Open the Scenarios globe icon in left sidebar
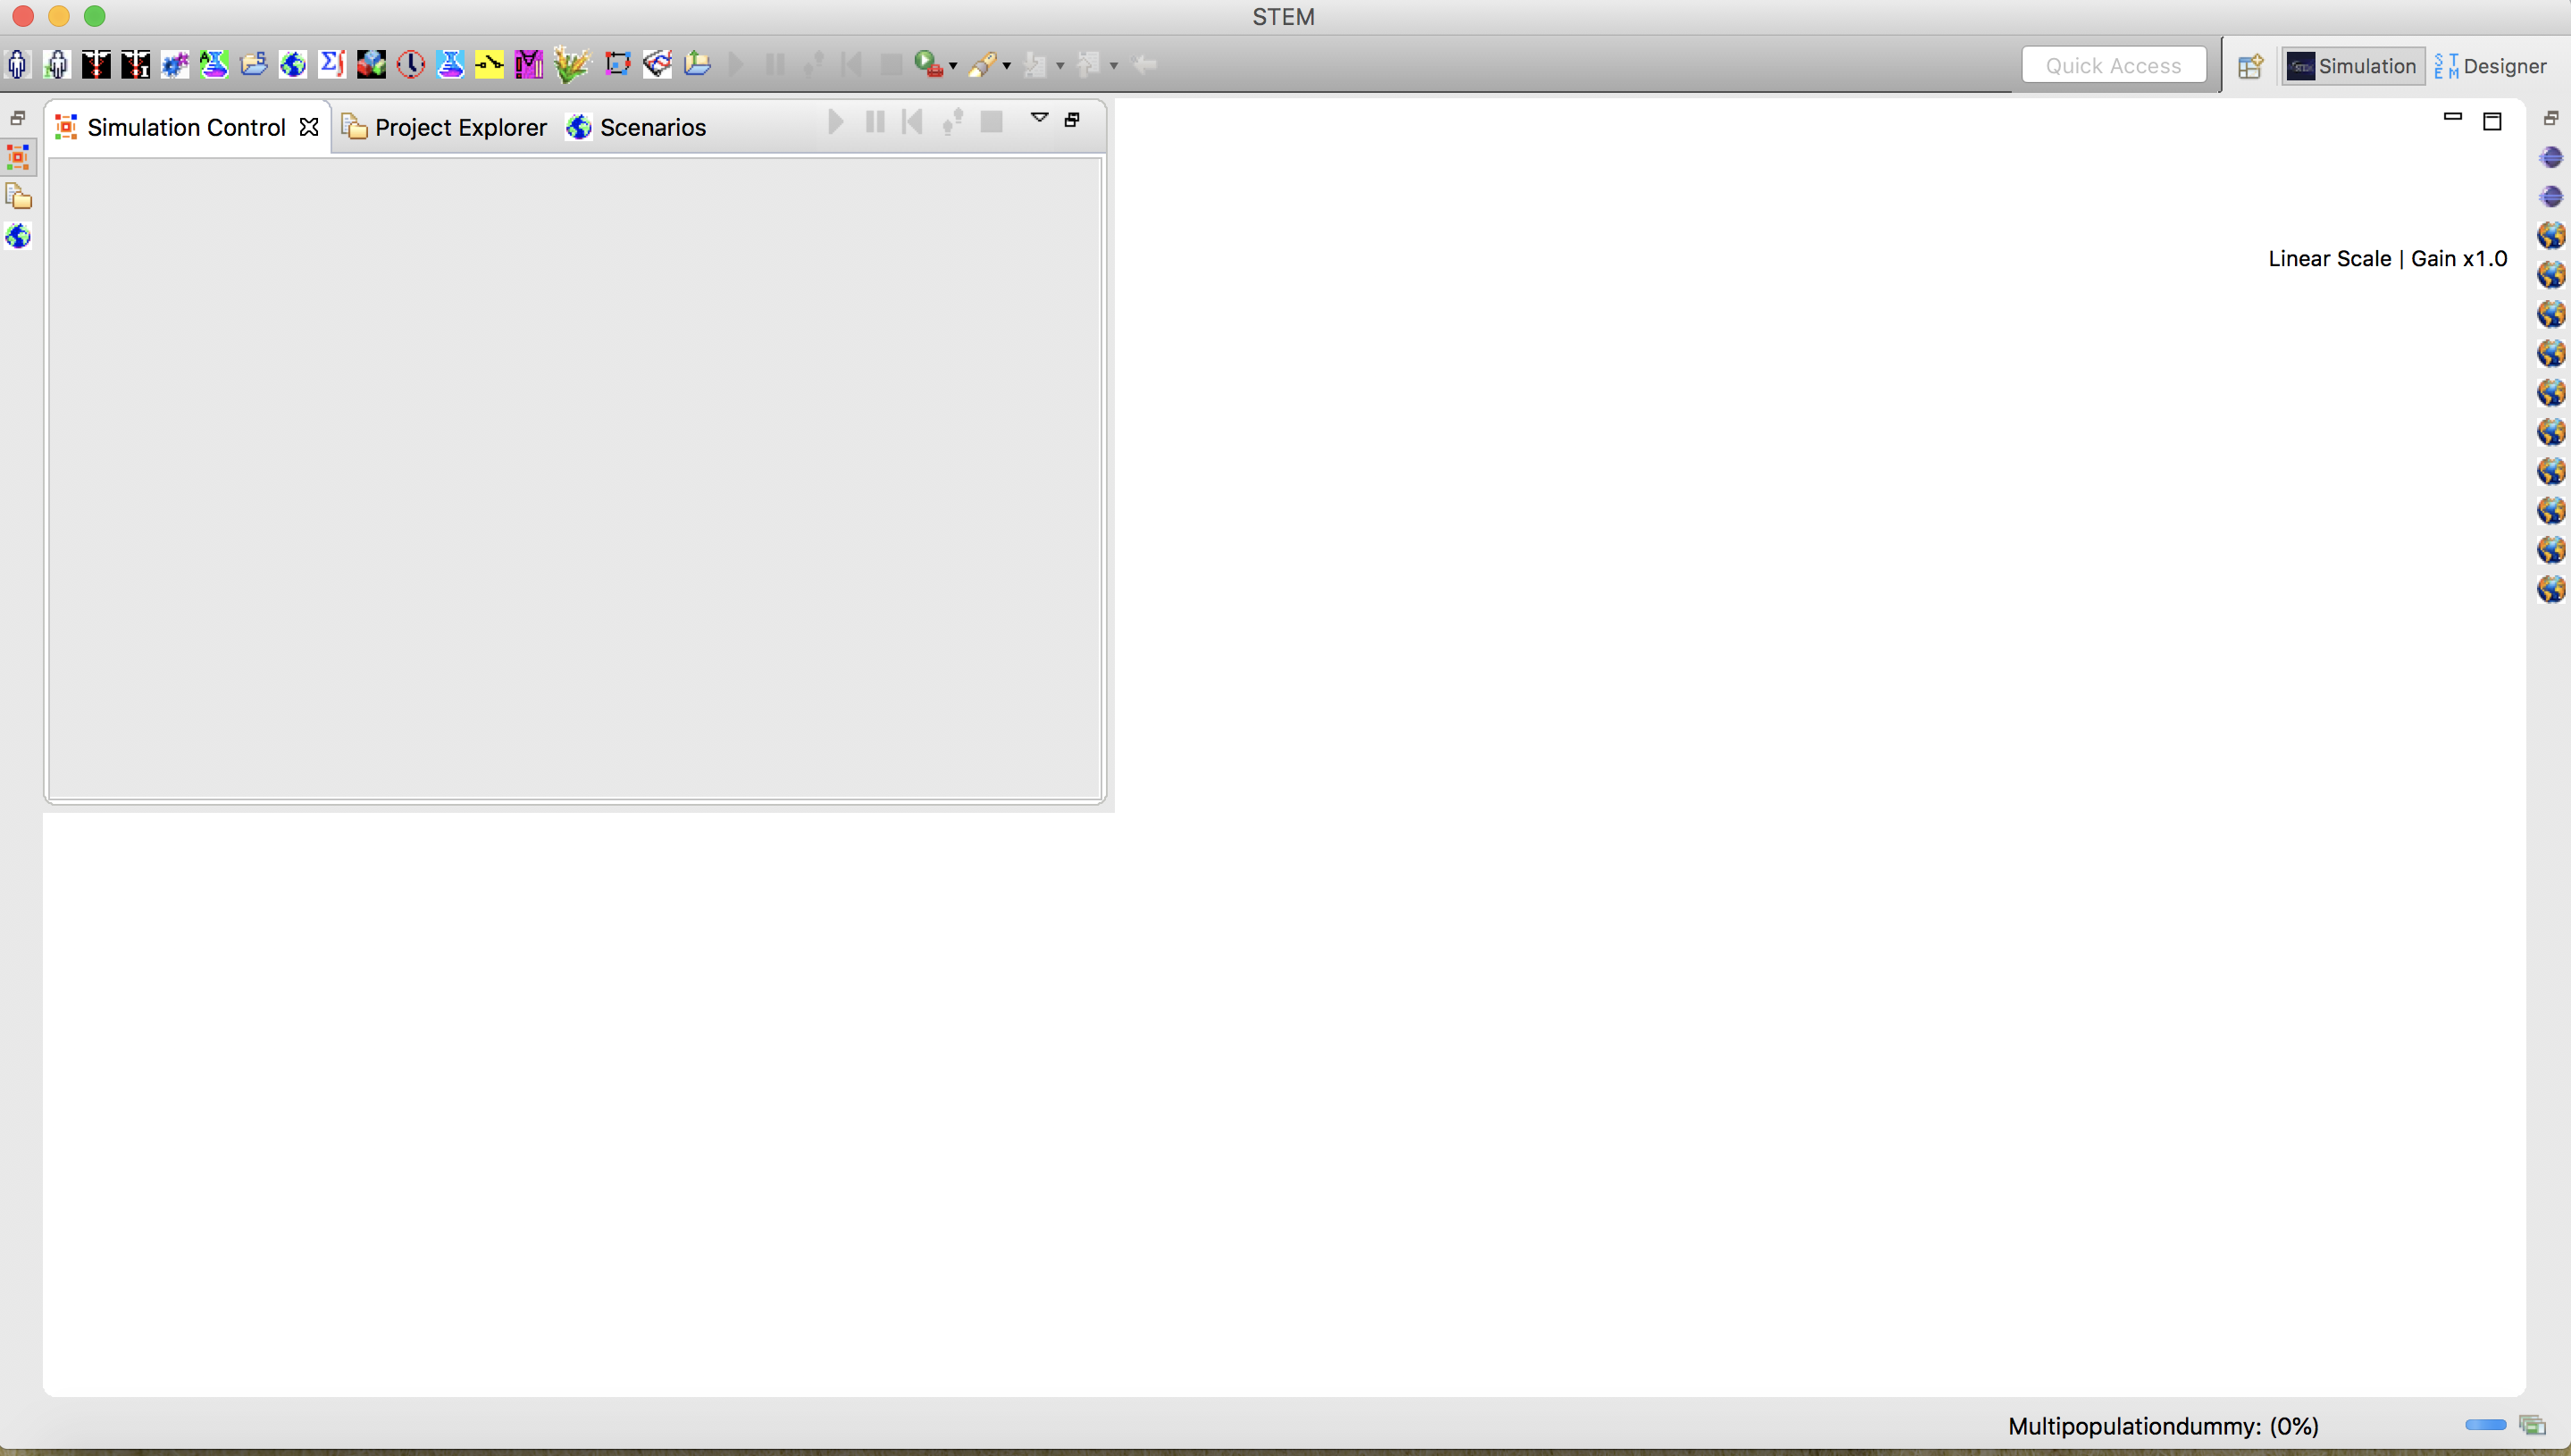Viewport: 2571px width, 1456px height. pos(18,236)
